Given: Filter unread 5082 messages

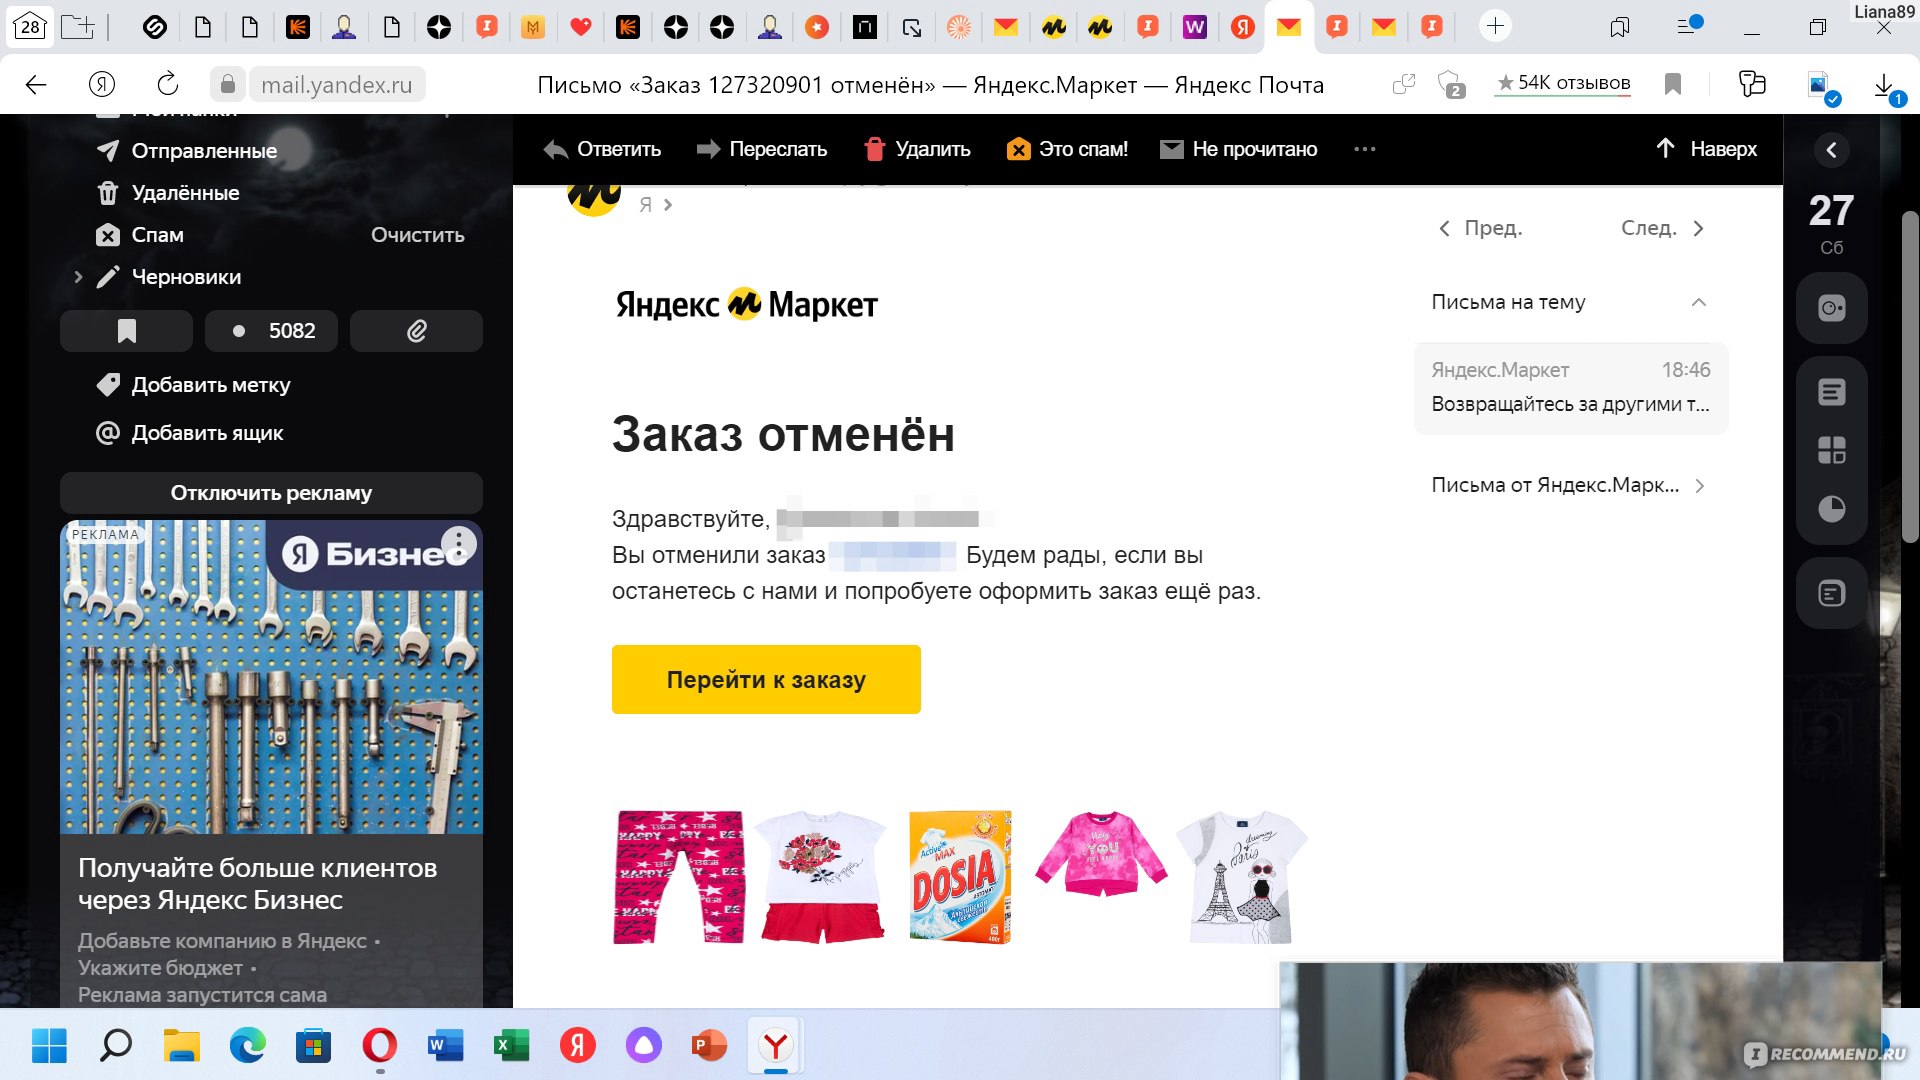Looking at the screenshot, I should pos(271,331).
